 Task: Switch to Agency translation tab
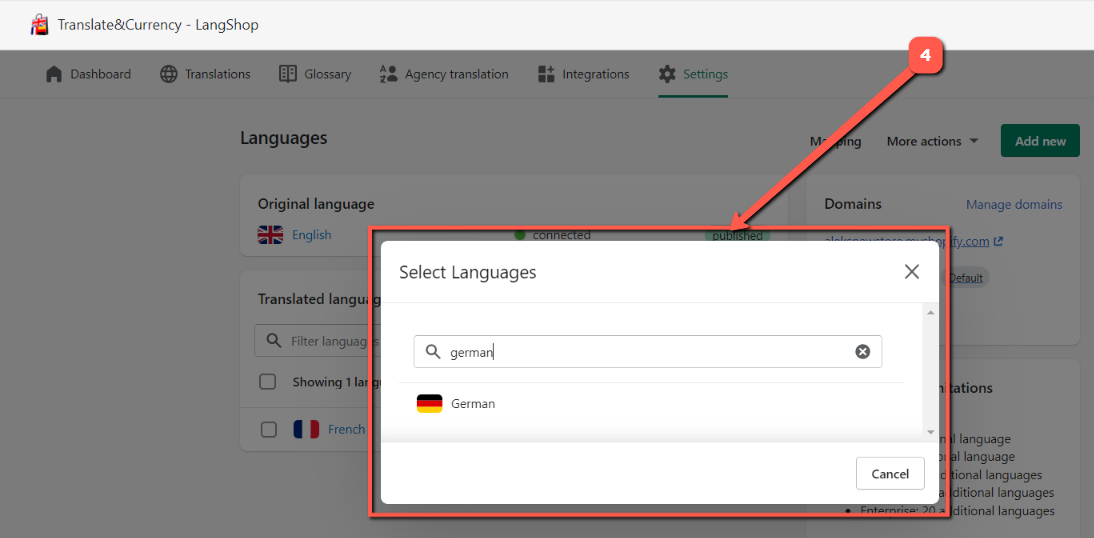pyautogui.click(x=444, y=74)
